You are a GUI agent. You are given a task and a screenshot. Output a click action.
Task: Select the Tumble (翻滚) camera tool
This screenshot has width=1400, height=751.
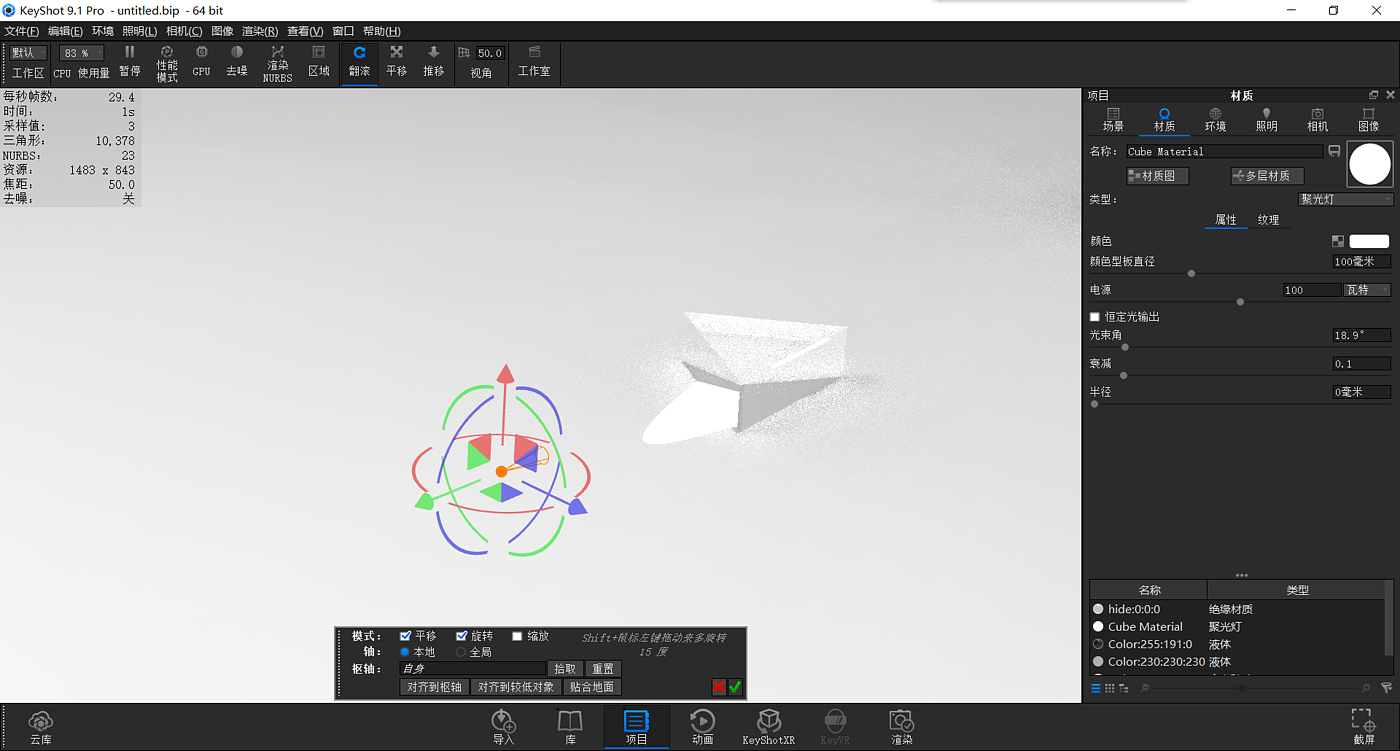coord(359,61)
